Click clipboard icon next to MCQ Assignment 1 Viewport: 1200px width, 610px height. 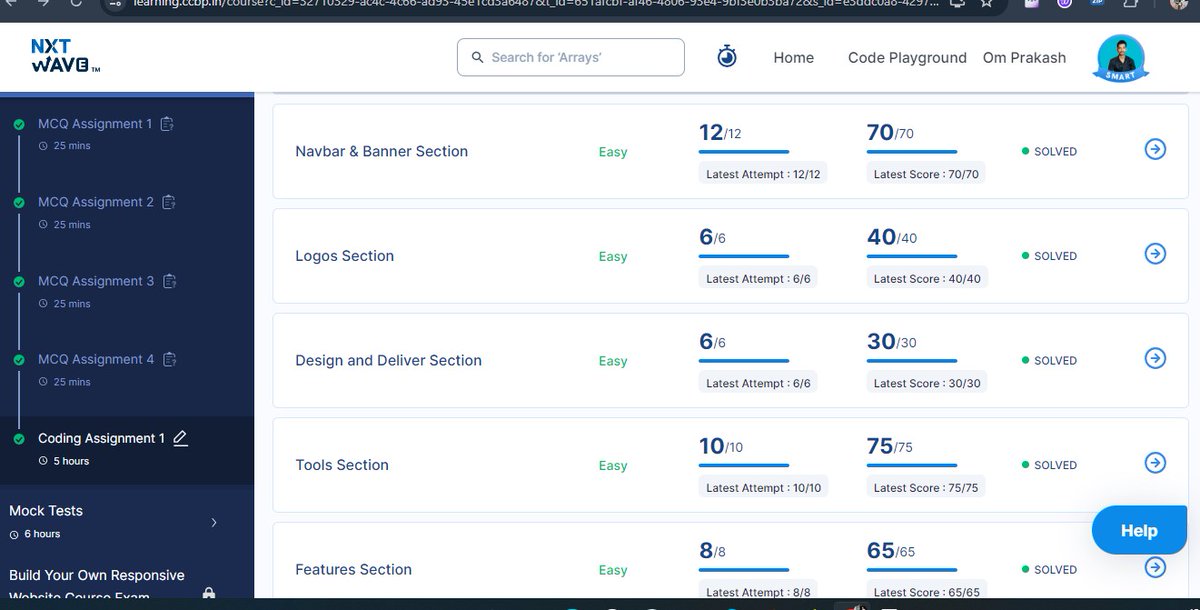click(167, 124)
